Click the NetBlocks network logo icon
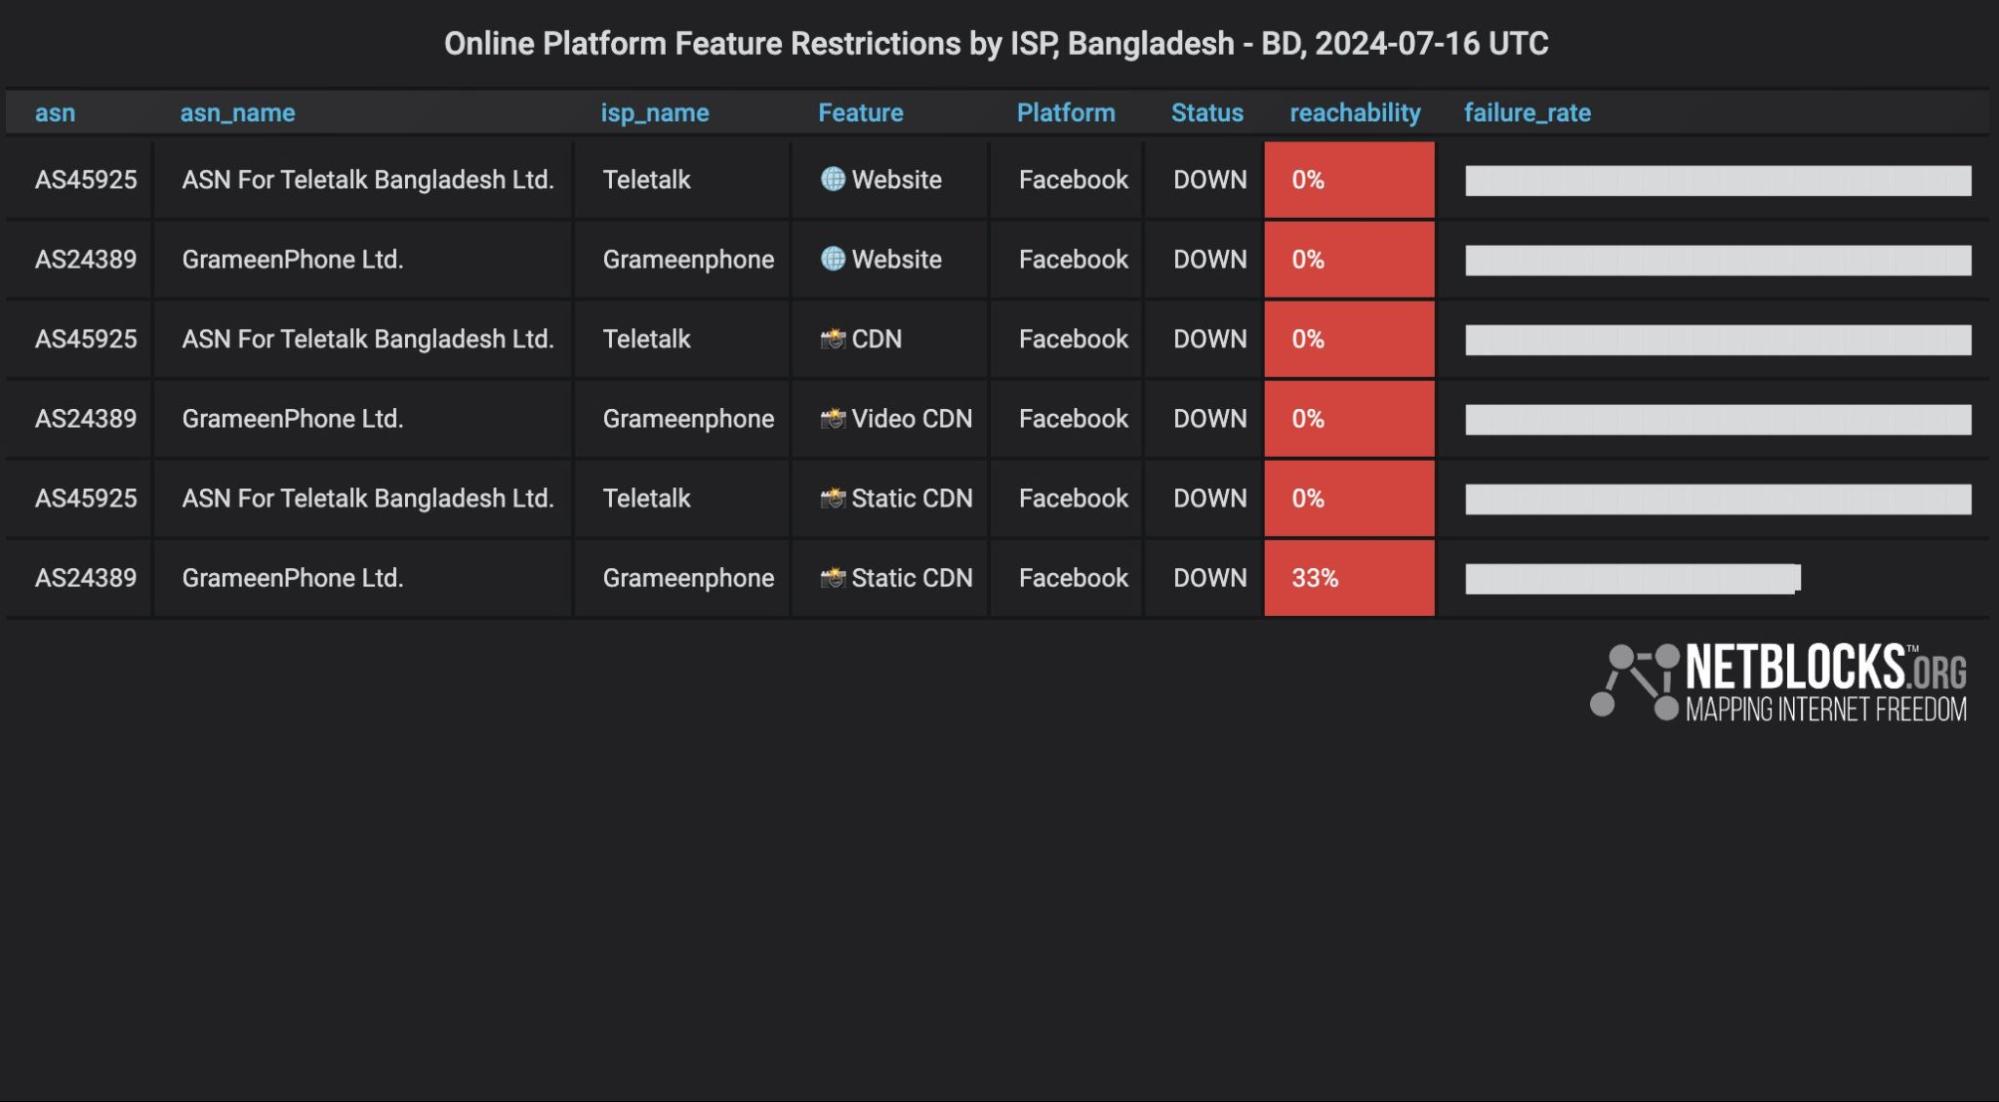The width and height of the screenshot is (1999, 1102). (x=1634, y=681)
